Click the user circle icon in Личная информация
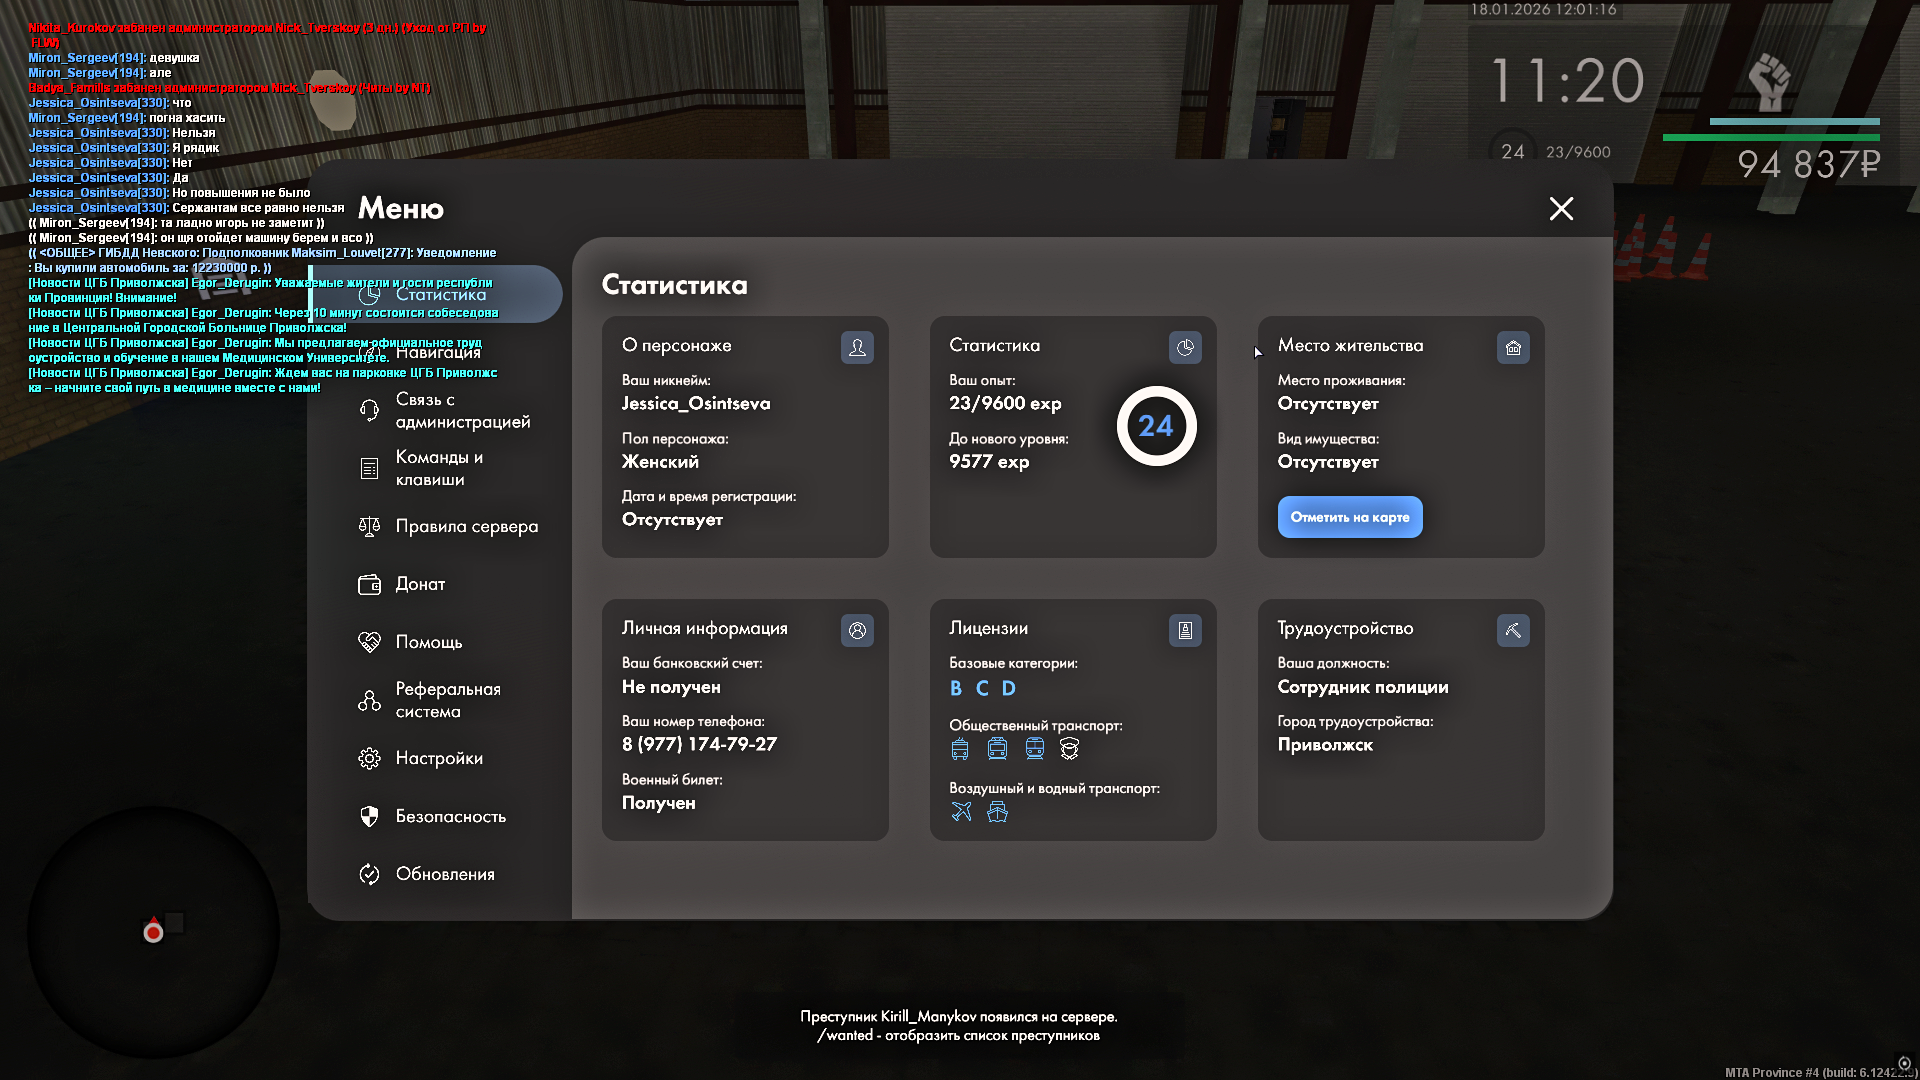 tap(857, 631)
